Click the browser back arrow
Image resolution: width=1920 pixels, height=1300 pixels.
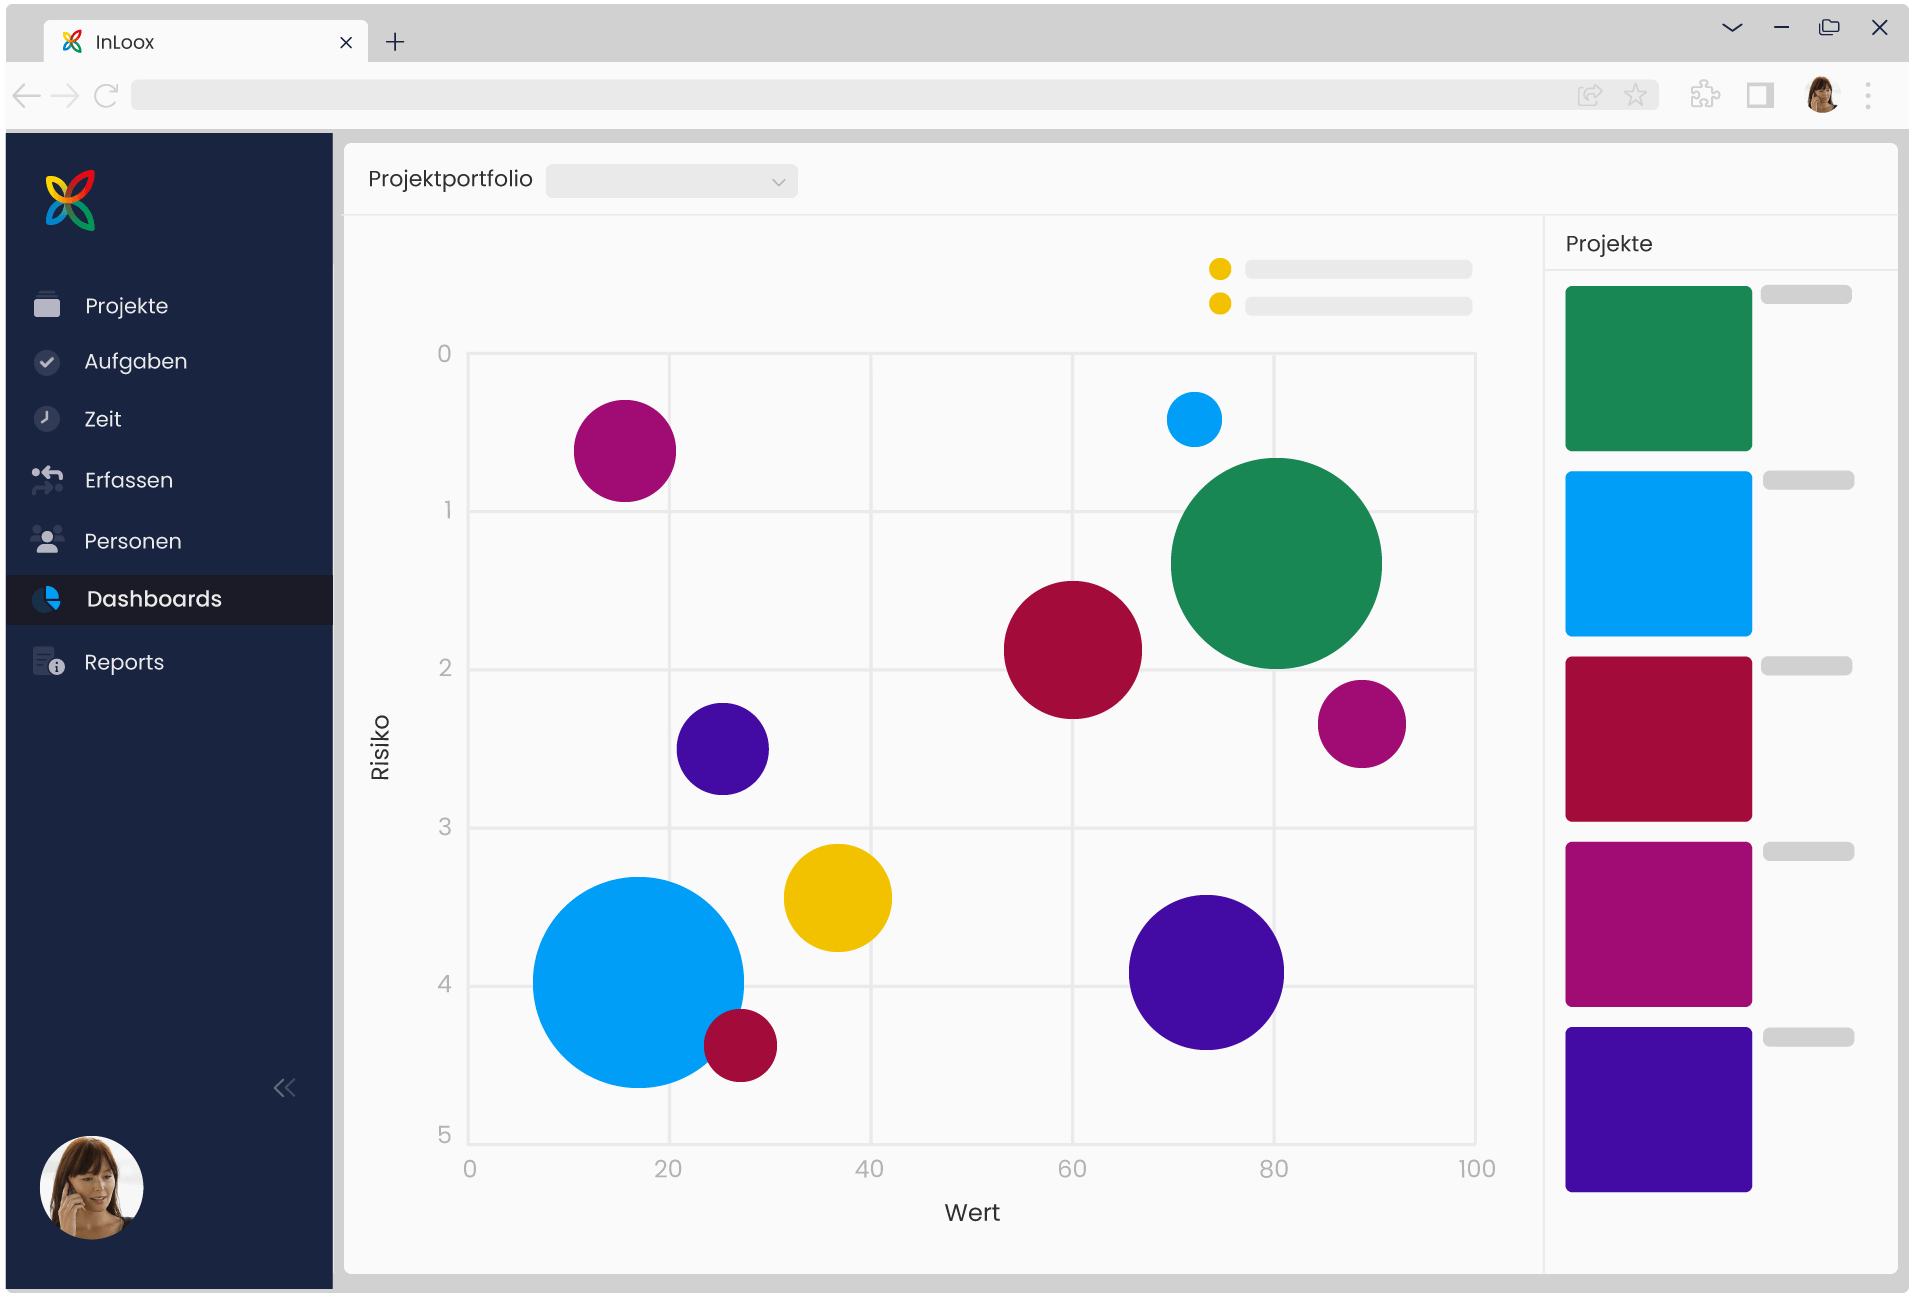point(27,96)
